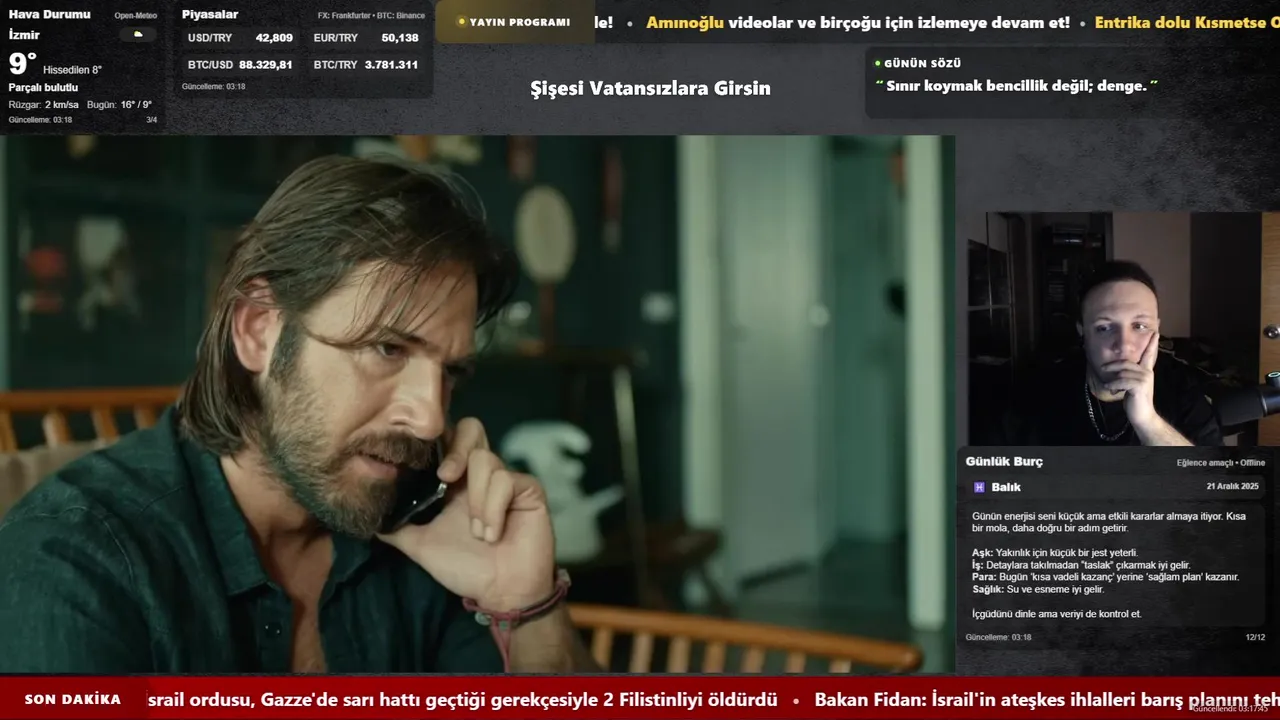Click the Piyasalar Güncelleme: 03:18 timestamp
1280x720 pixels.
(x=213, y=87)
